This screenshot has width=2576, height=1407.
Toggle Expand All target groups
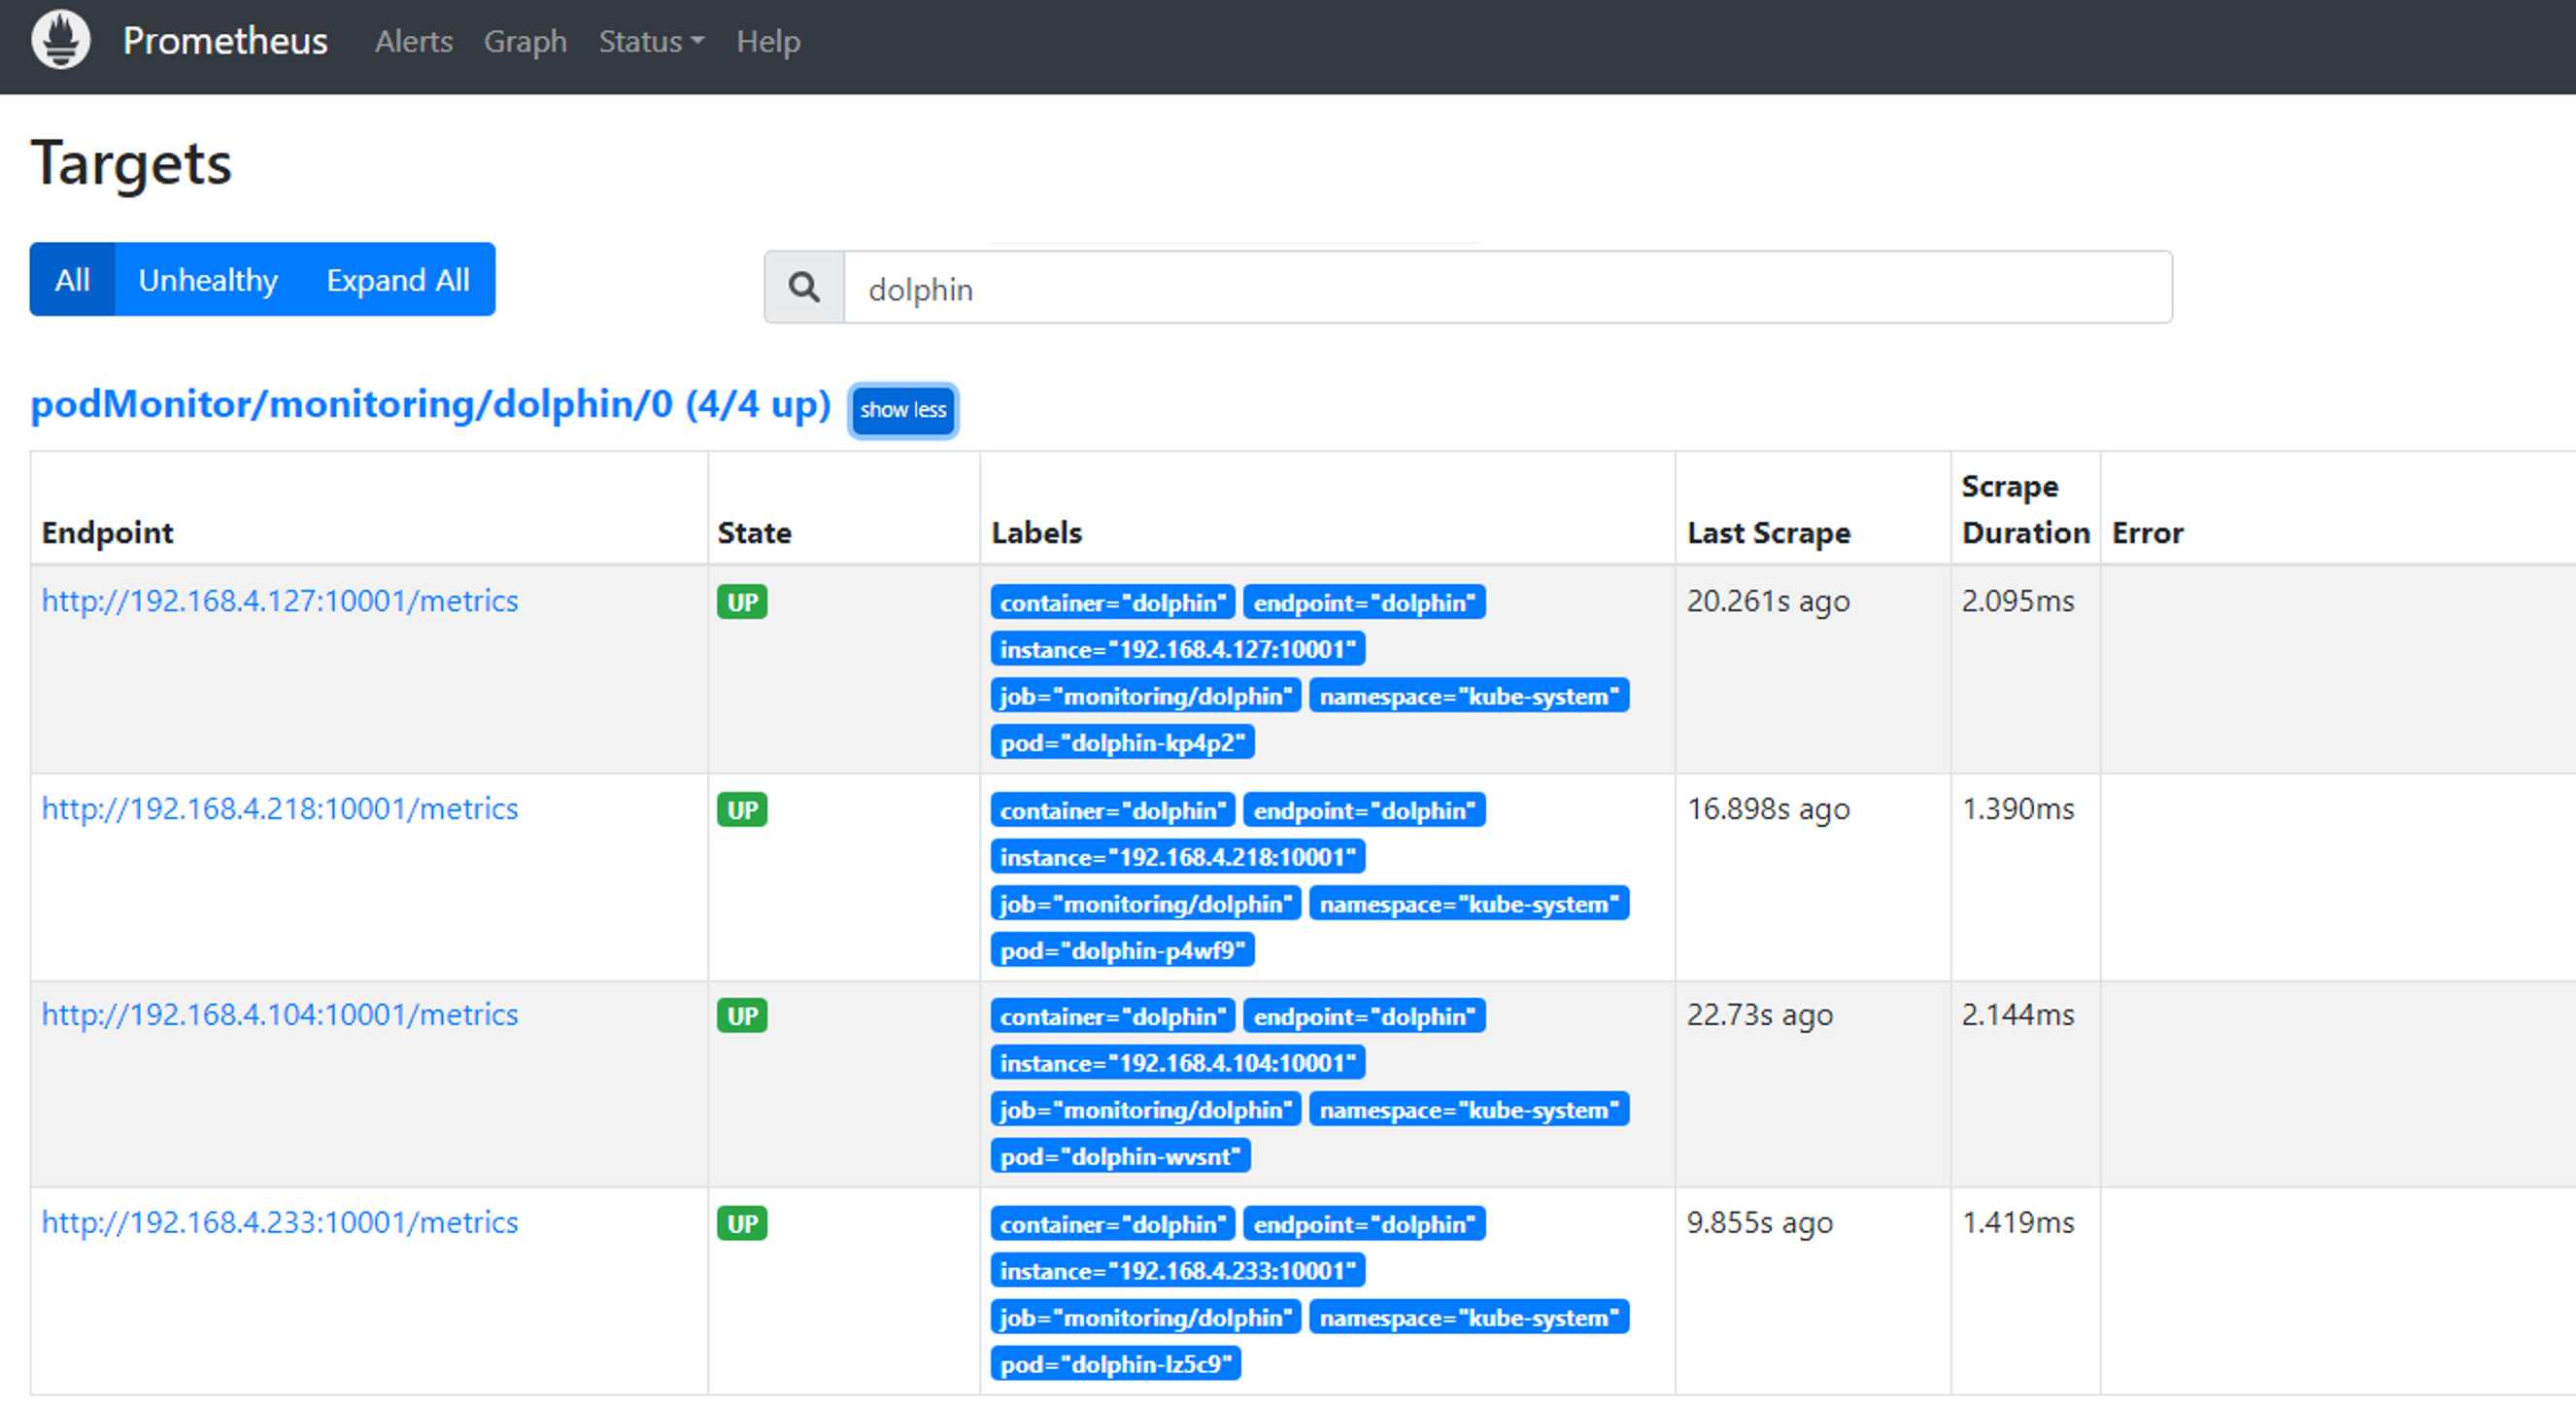pyautogui.click(x=397, y=280)
